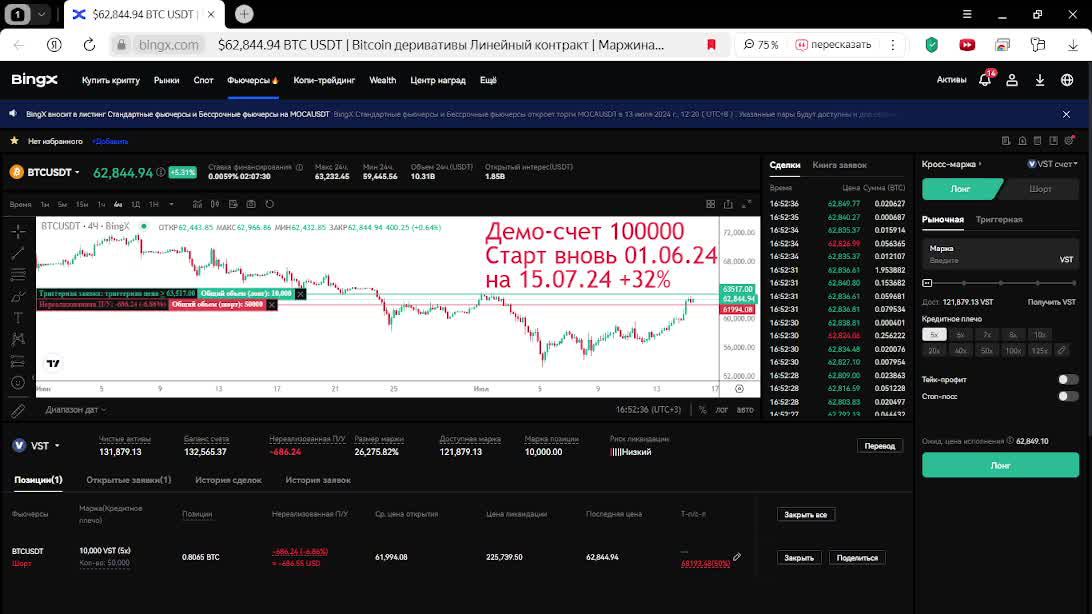Select the trend line drawing tool
The image size is (1092, 614).
(x=18, y=253)
